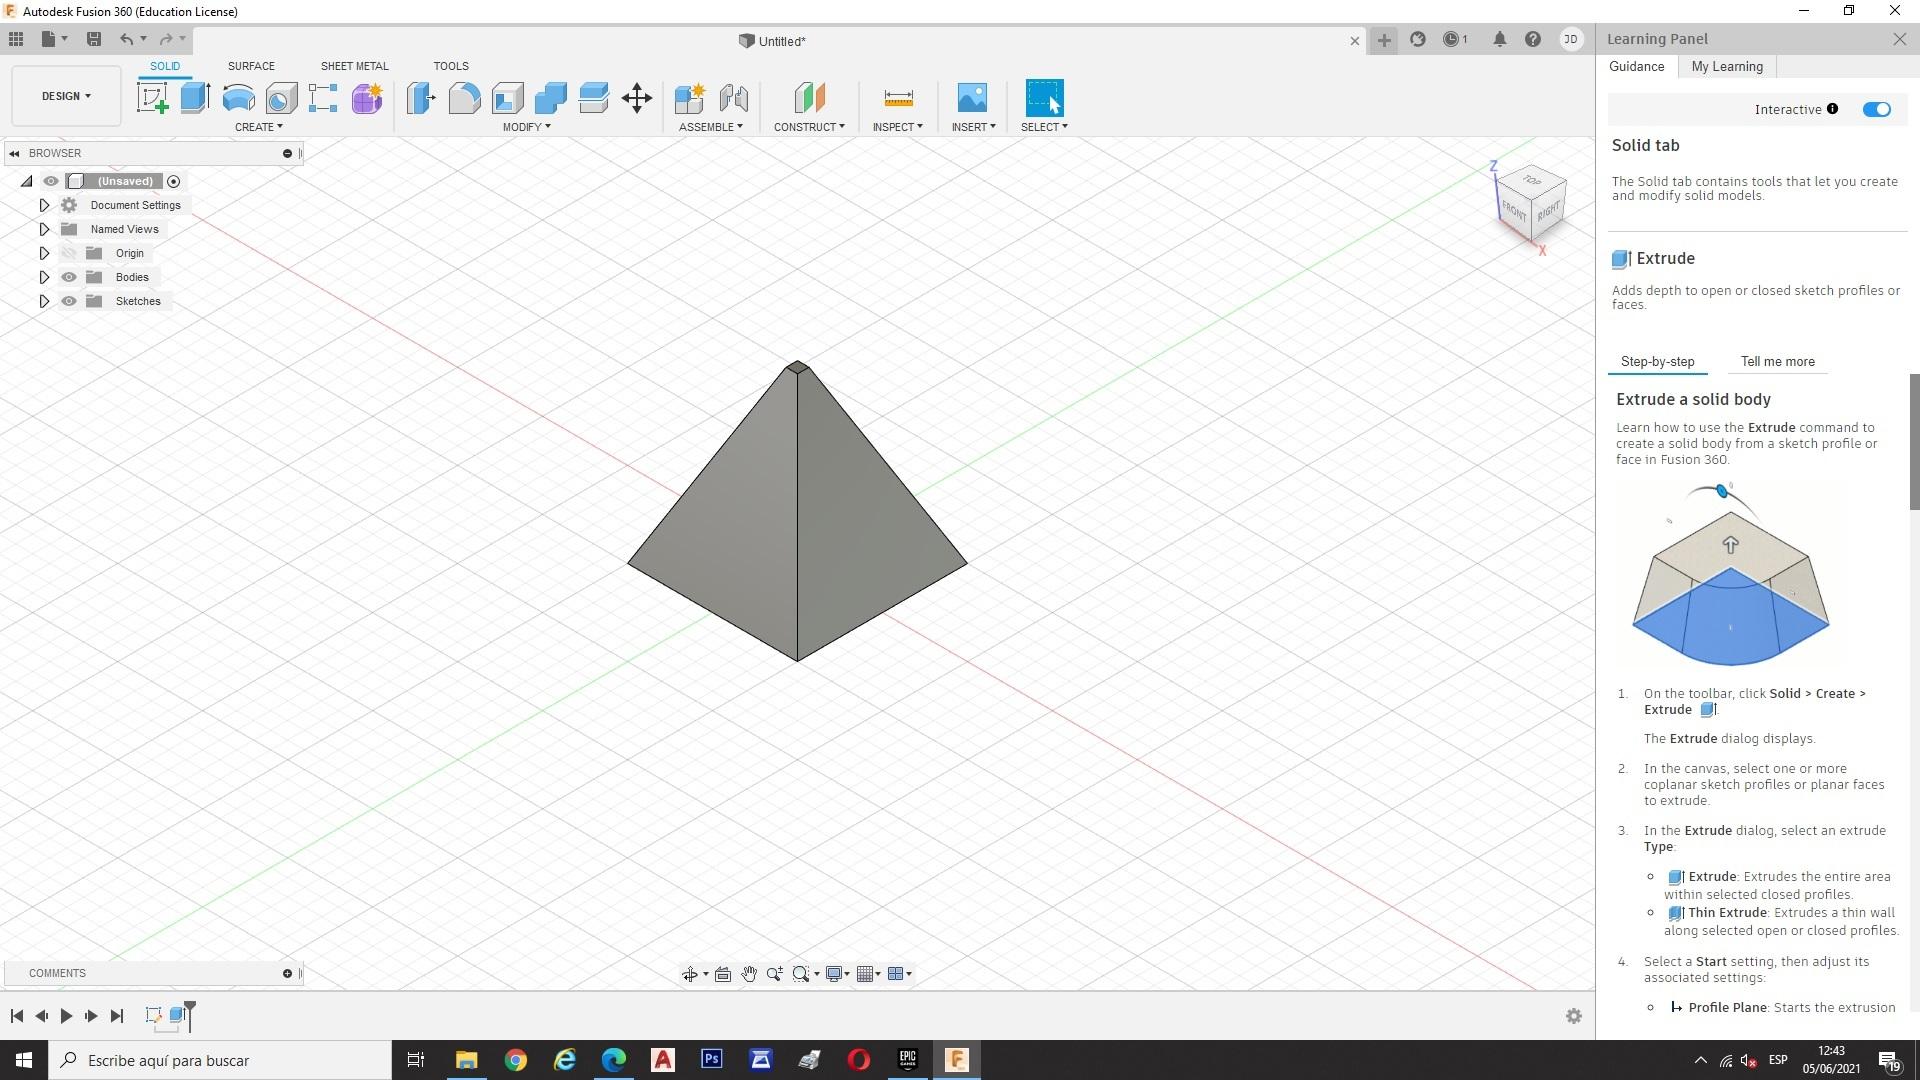
Task: Toggle the Interactive switch off
Action: (1876, 110)
